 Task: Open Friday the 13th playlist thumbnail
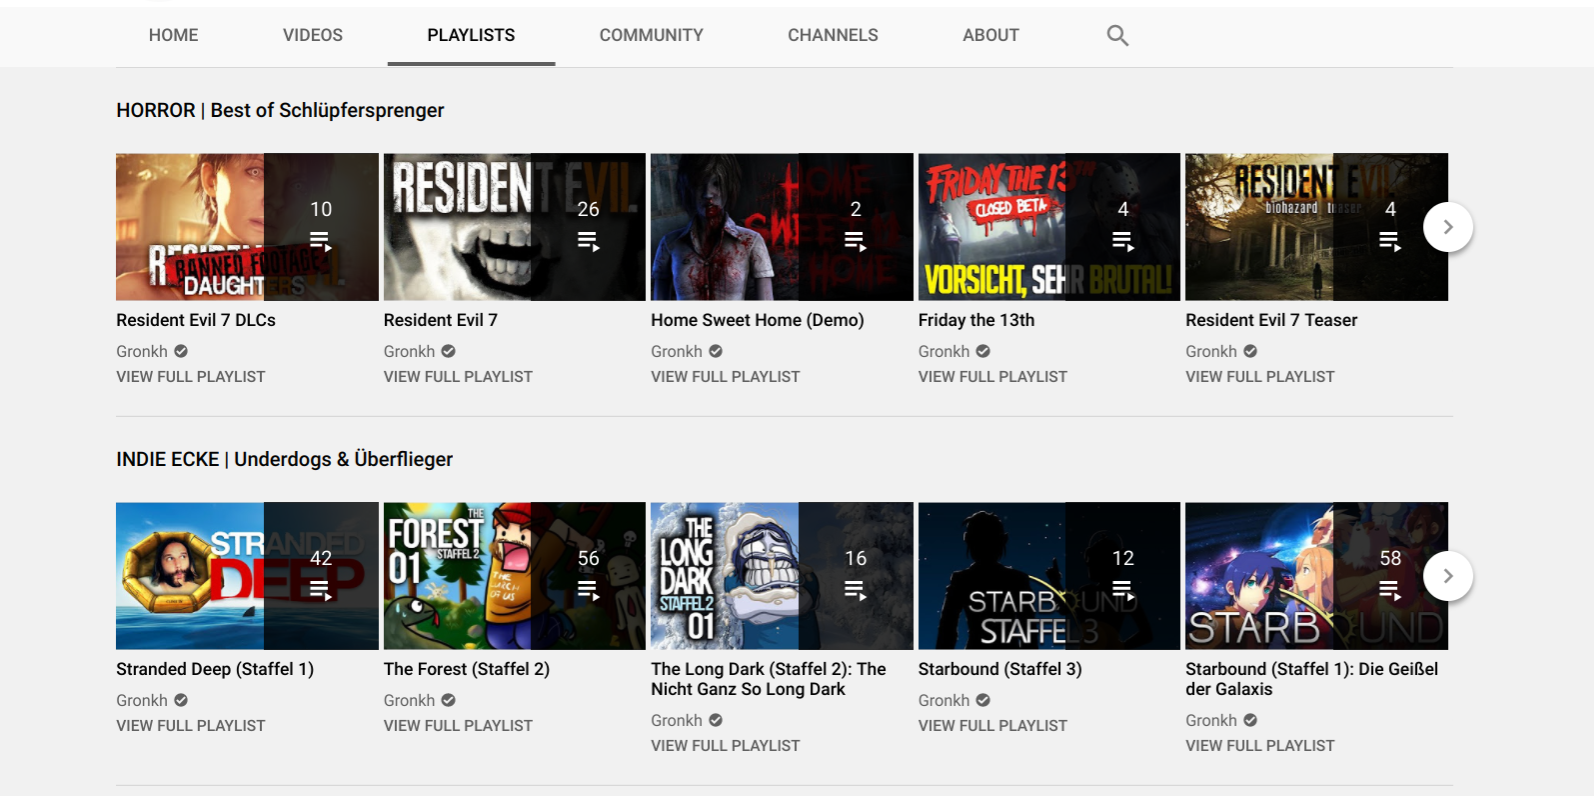1049,227
